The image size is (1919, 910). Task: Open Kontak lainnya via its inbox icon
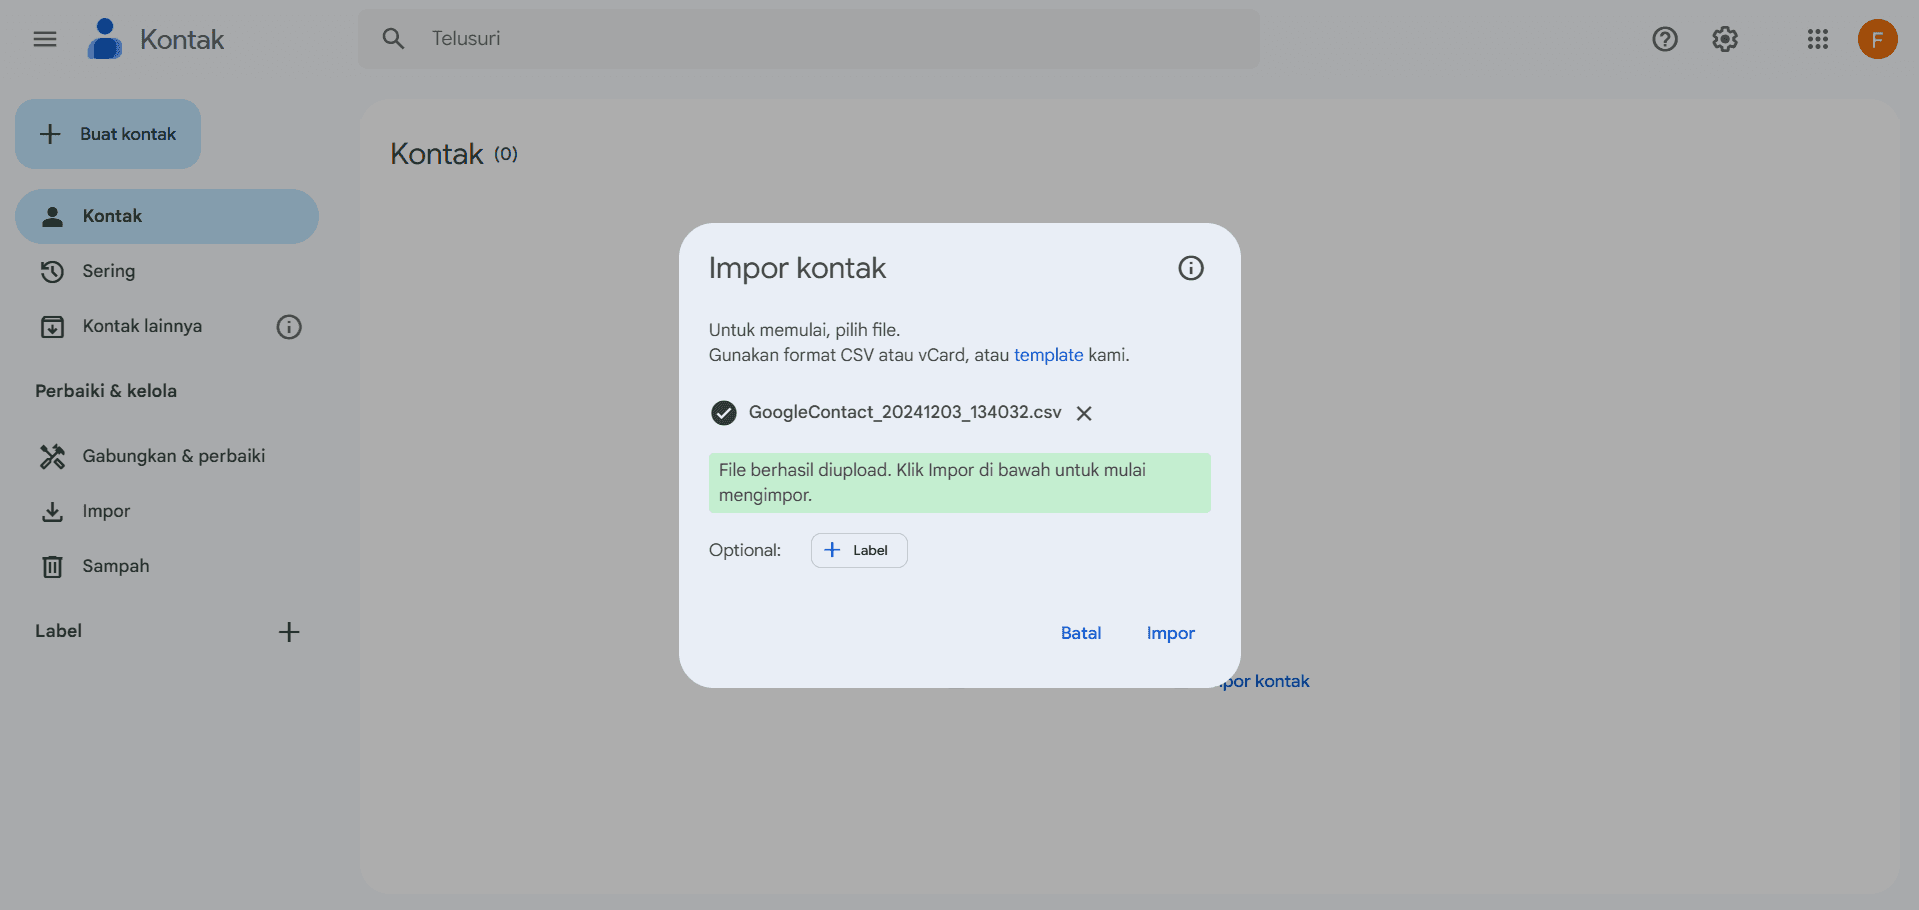point(52,326)
